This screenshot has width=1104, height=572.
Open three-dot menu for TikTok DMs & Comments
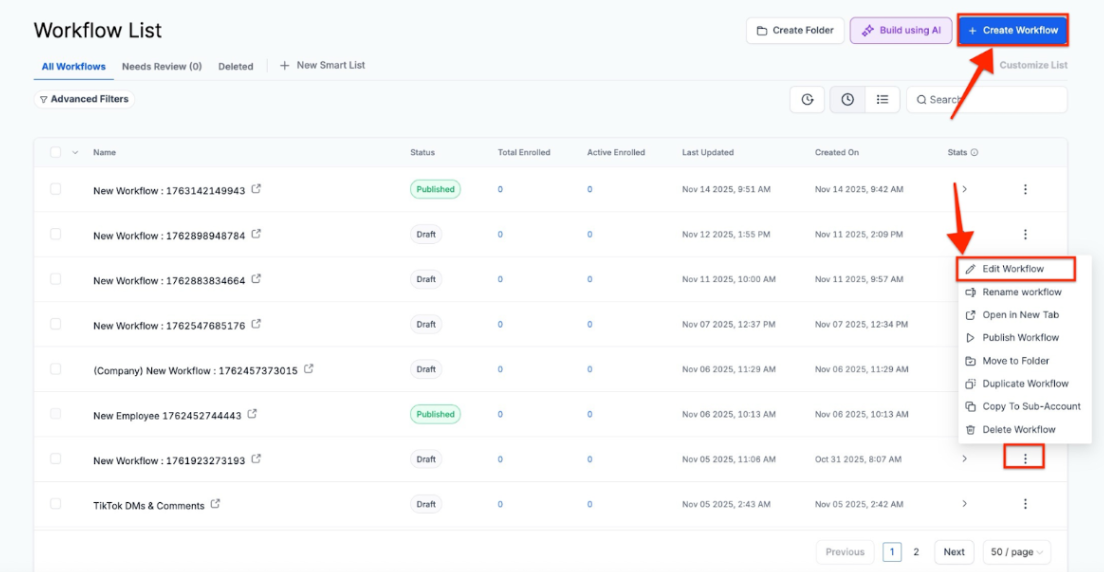(1025, 504)
